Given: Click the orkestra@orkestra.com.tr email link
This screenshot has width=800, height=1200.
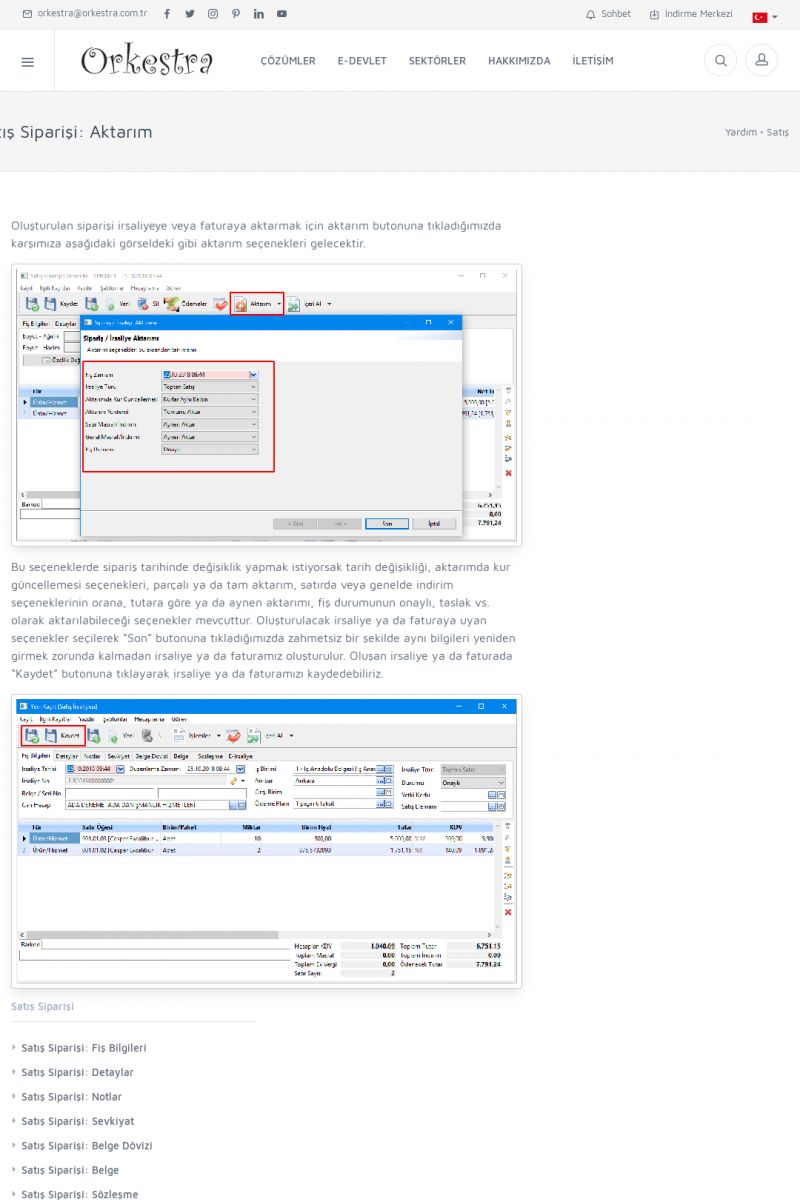Looking at the screenshot, I should tap(85, 14).
